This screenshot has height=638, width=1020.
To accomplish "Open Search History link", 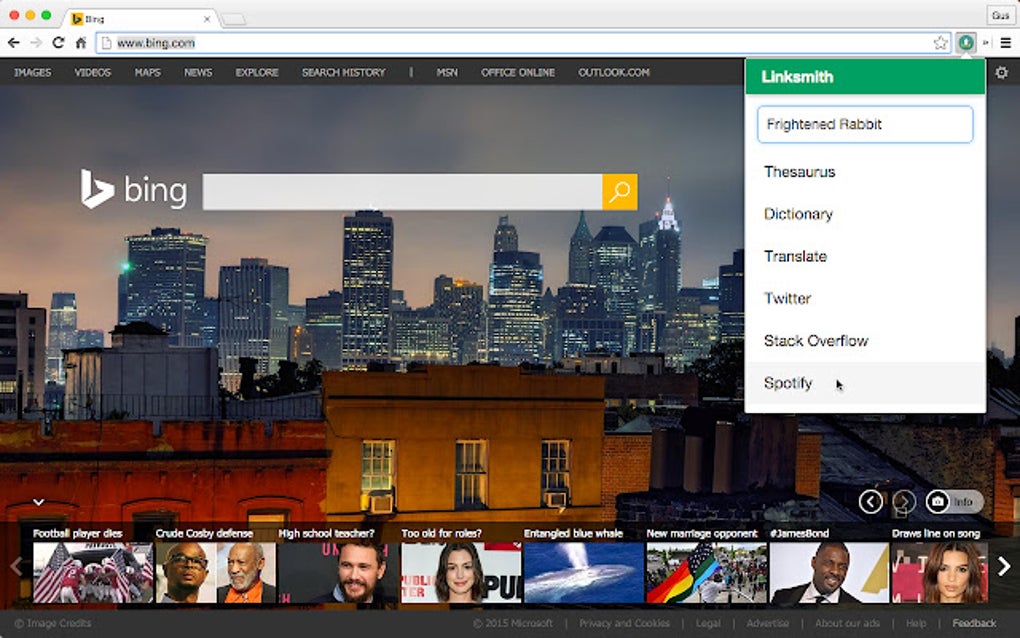I will (343, 73).
